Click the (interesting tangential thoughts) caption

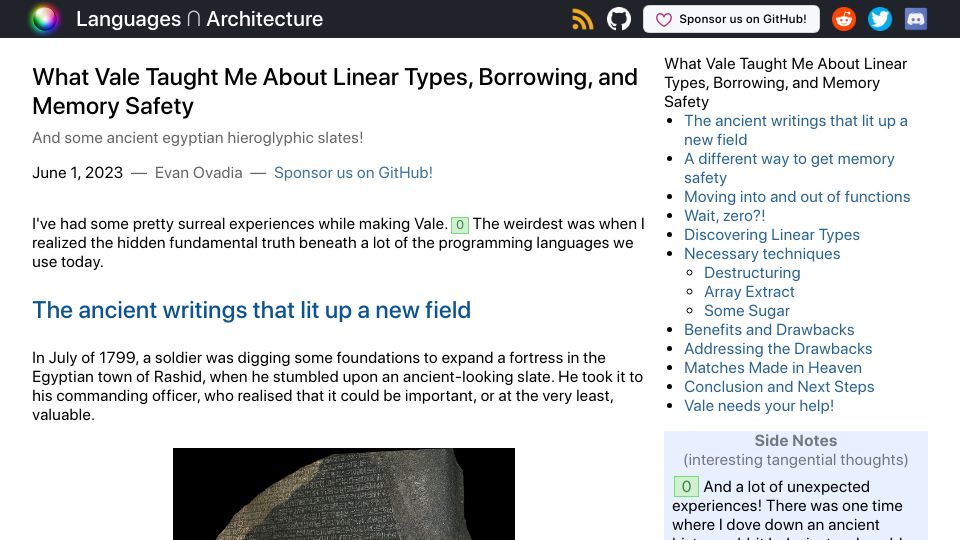(795, 459)
